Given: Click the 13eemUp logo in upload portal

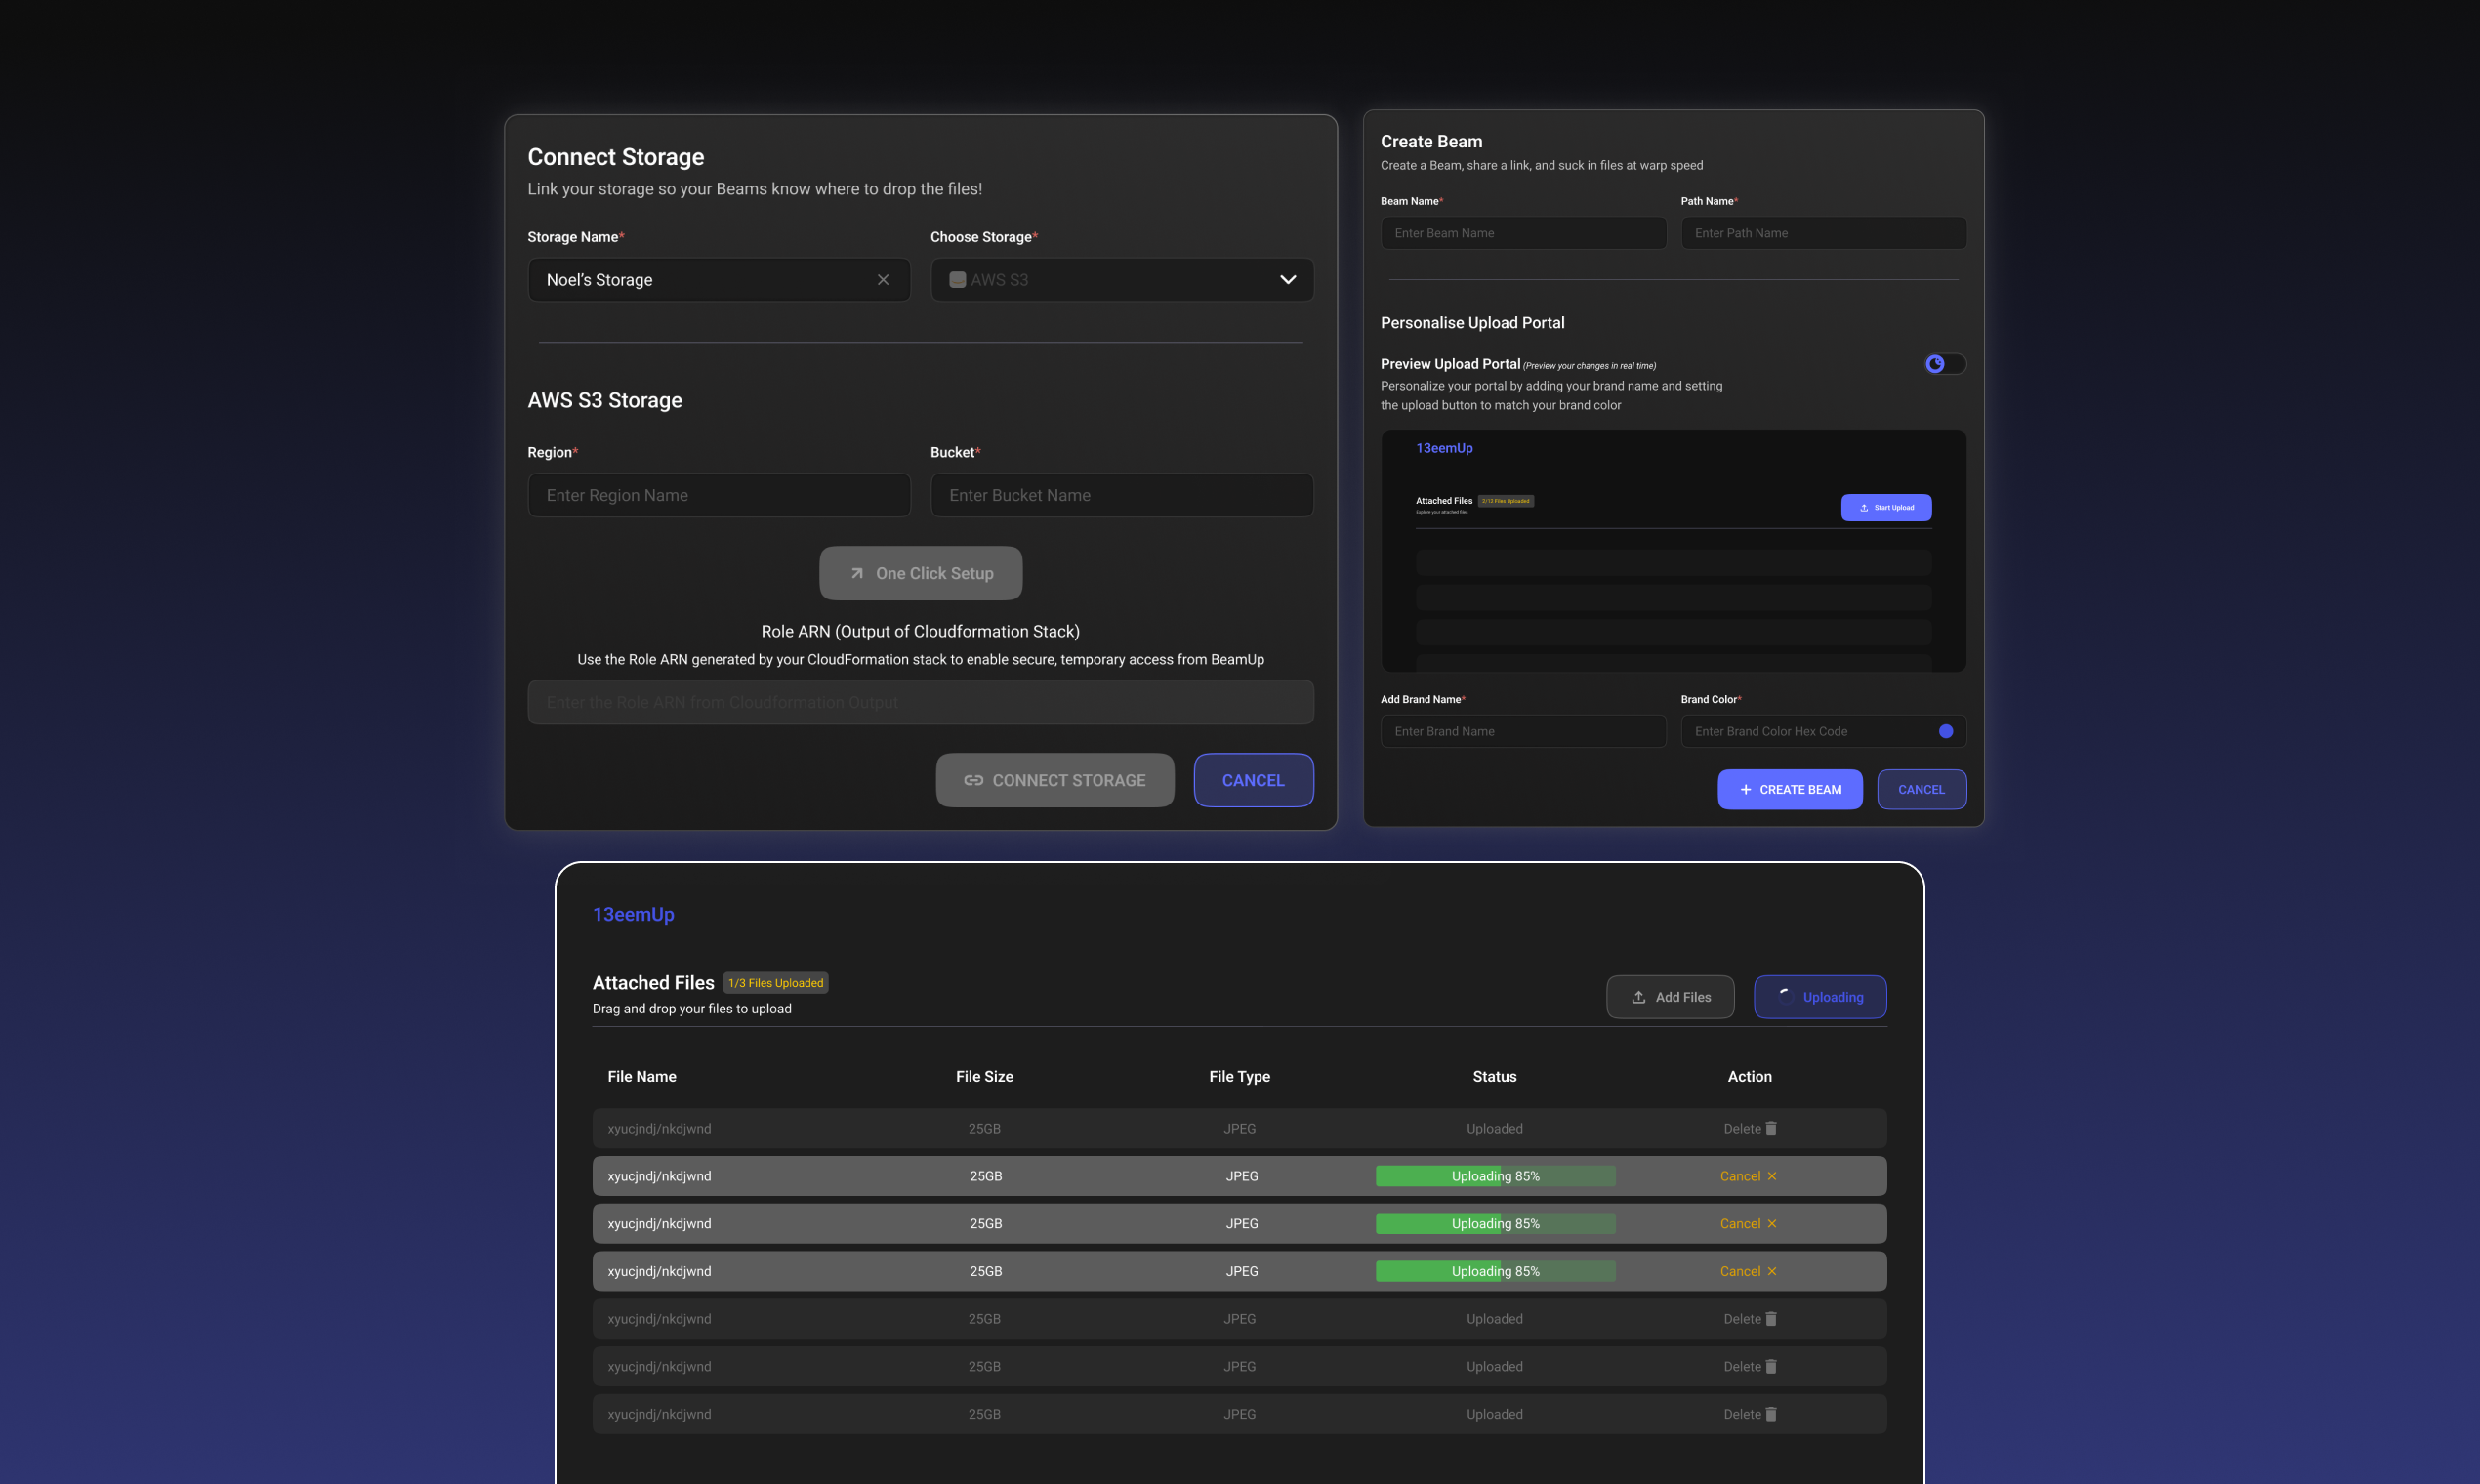Looking at the screenshot, I should (x=634, y=914).
